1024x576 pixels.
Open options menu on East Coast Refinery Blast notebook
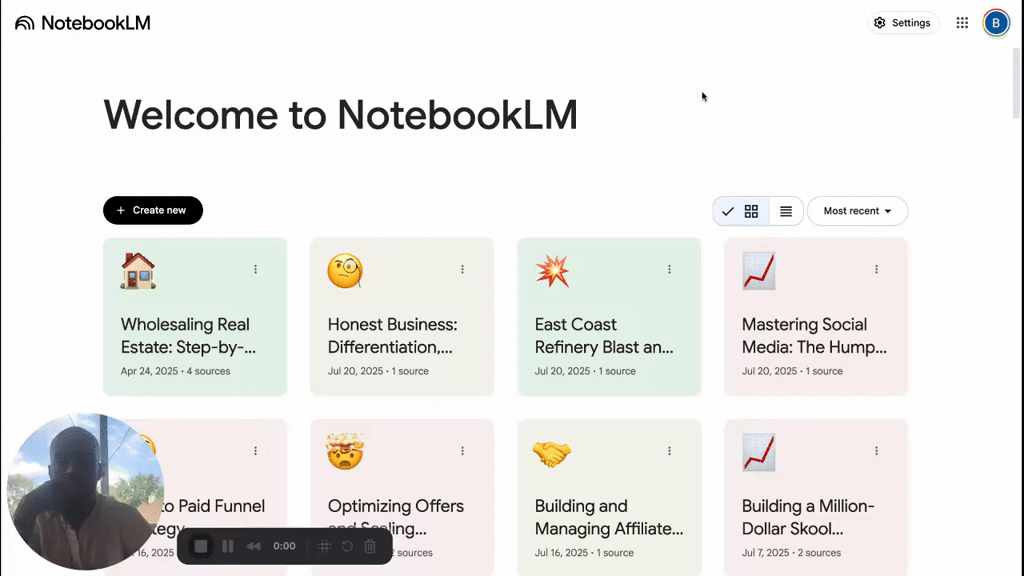(x=669, y=269)
